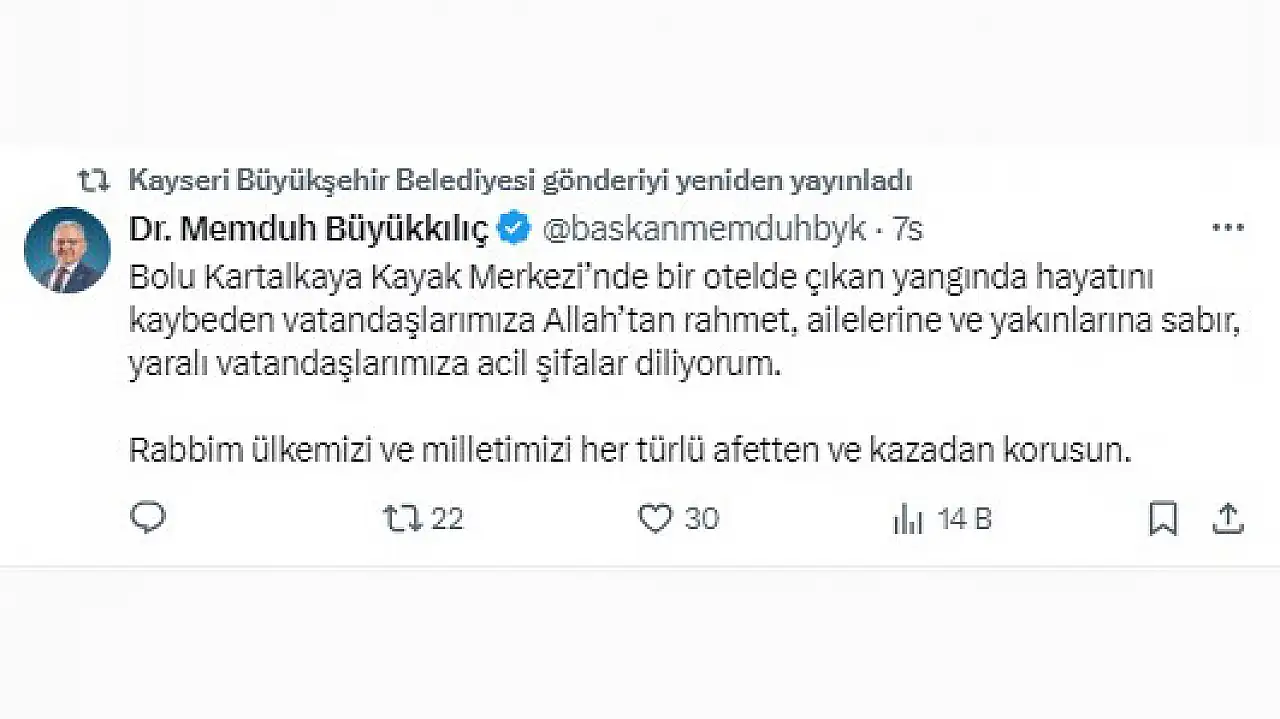
Task: Click the 7s timestamp of the tweet
Action: [907, 229]
